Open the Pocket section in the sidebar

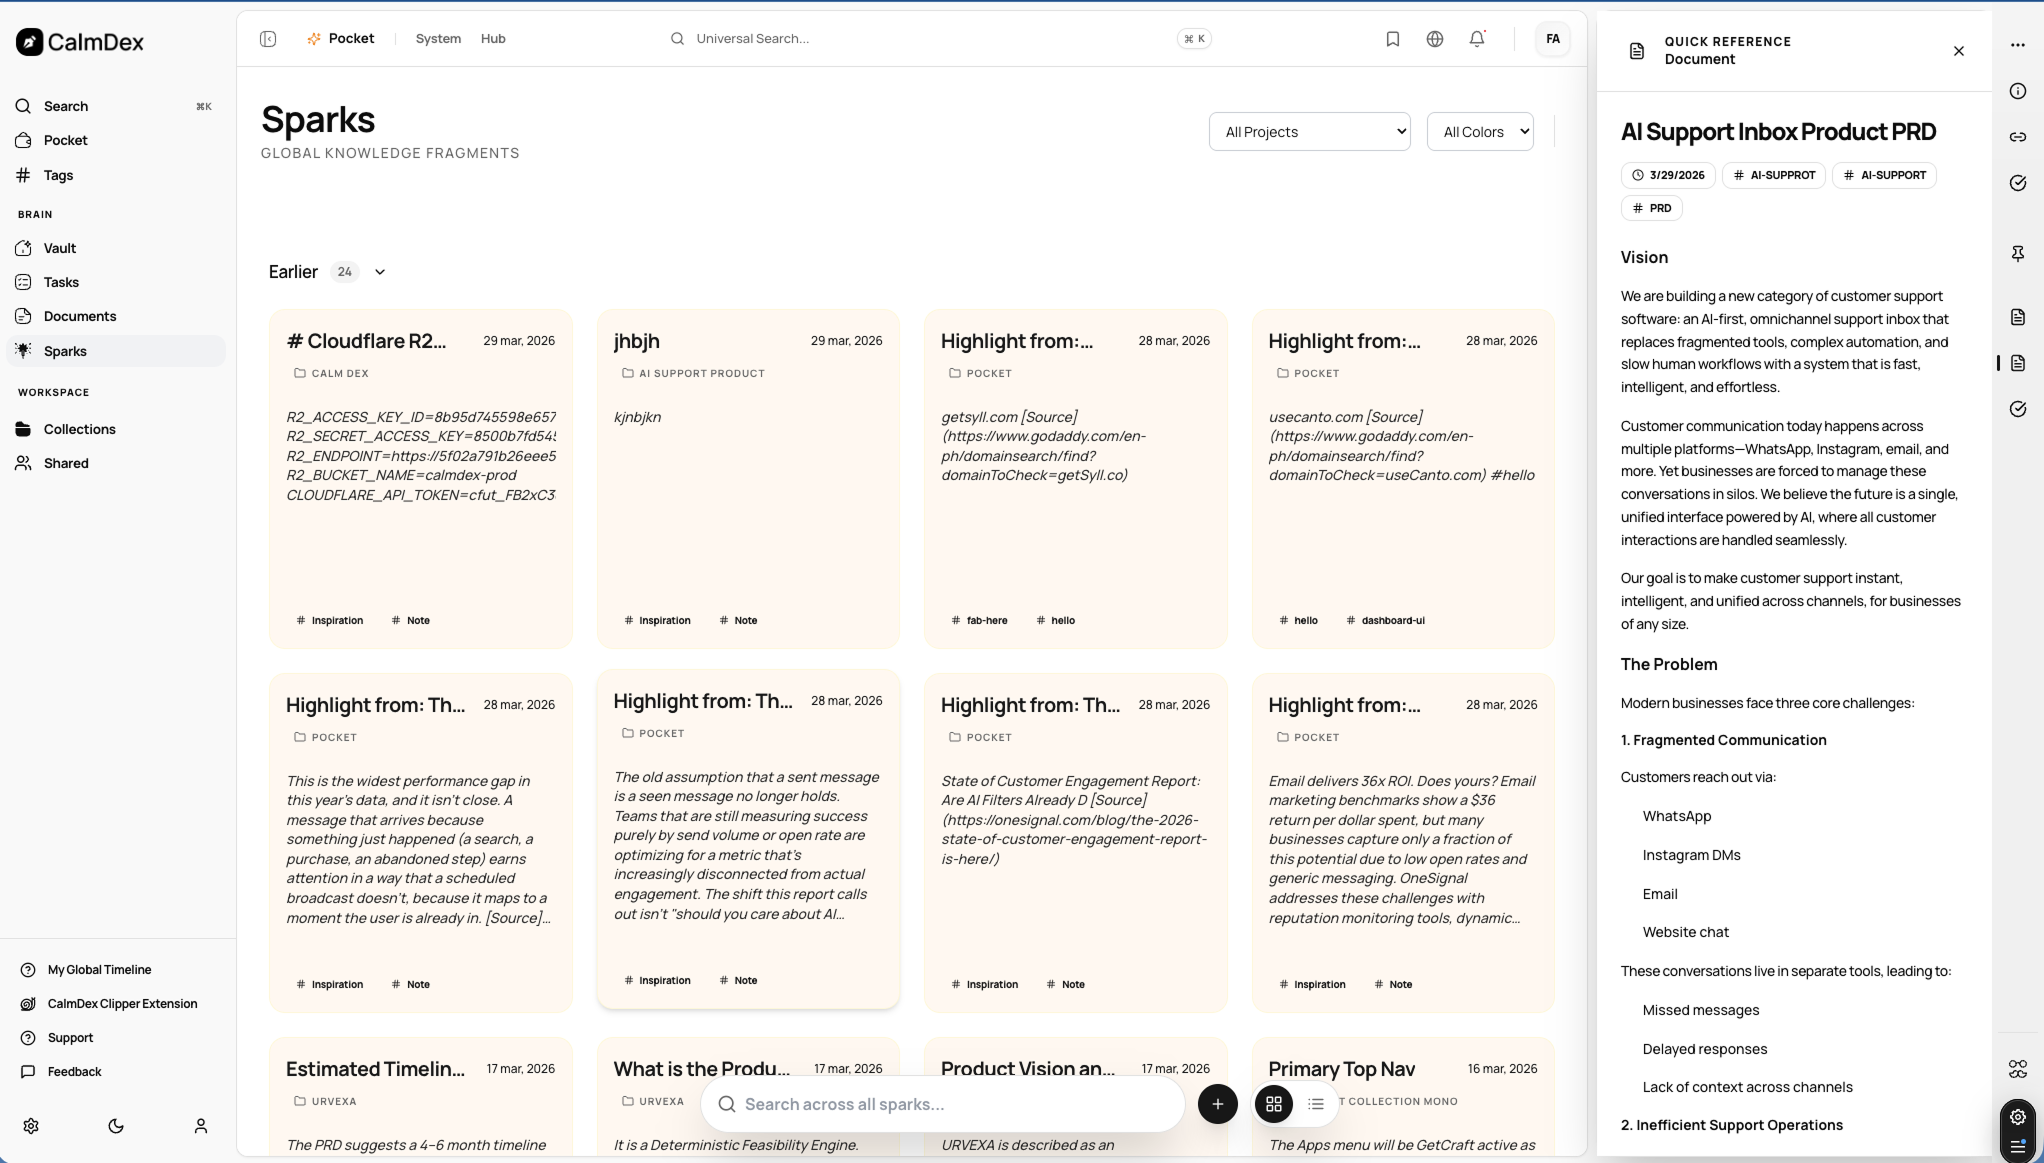pos(64,140)
